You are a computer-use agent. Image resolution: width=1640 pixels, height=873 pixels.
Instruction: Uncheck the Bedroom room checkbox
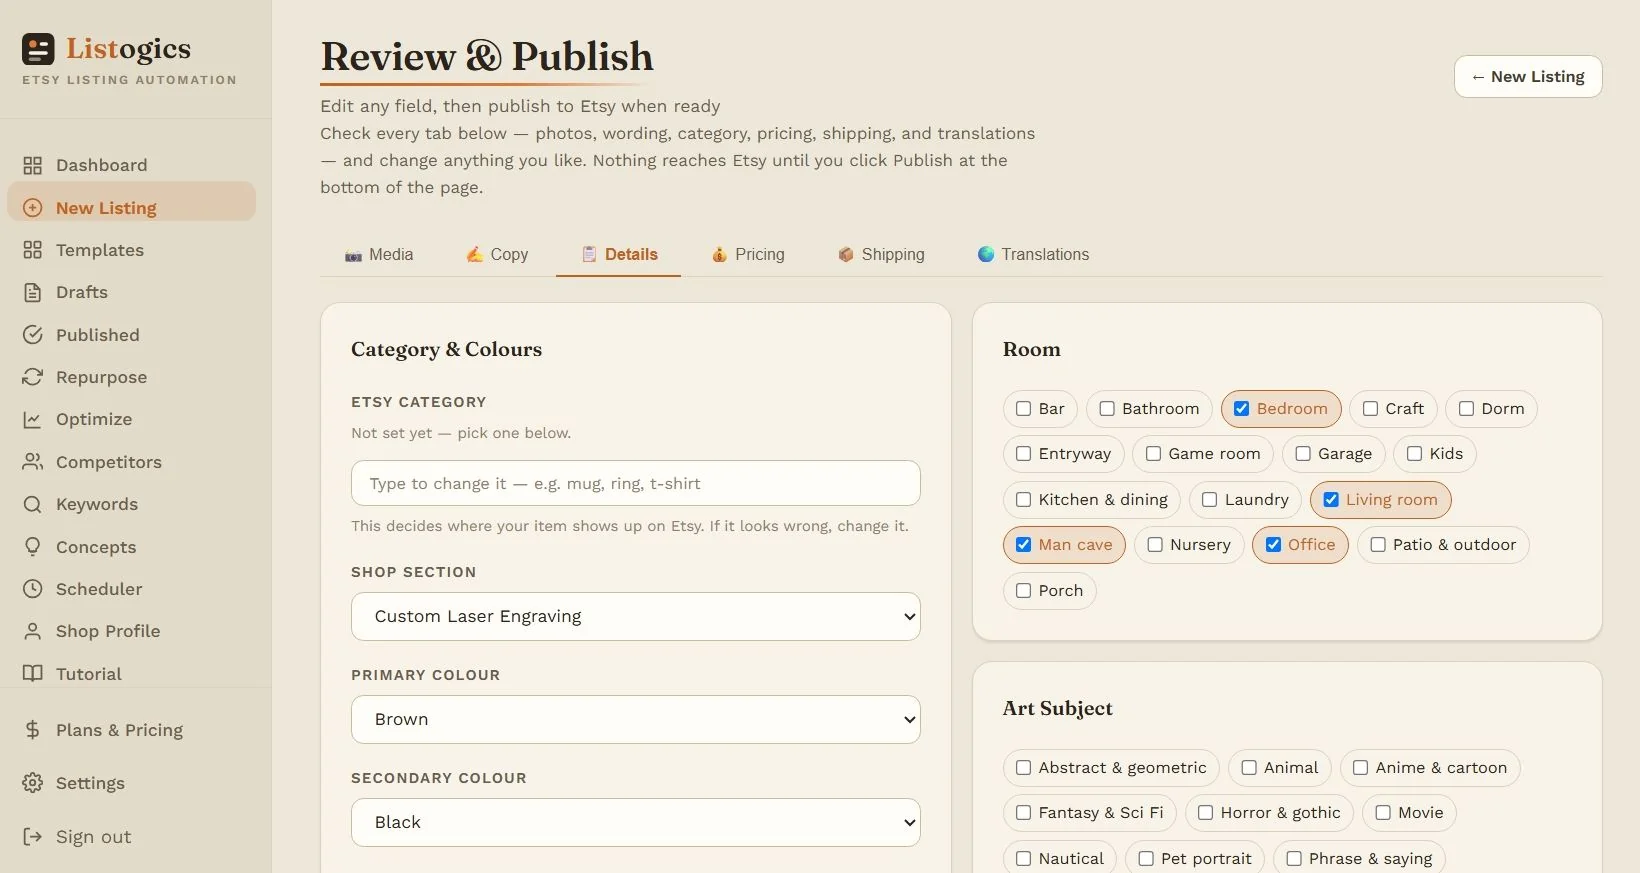point(1241,409)
